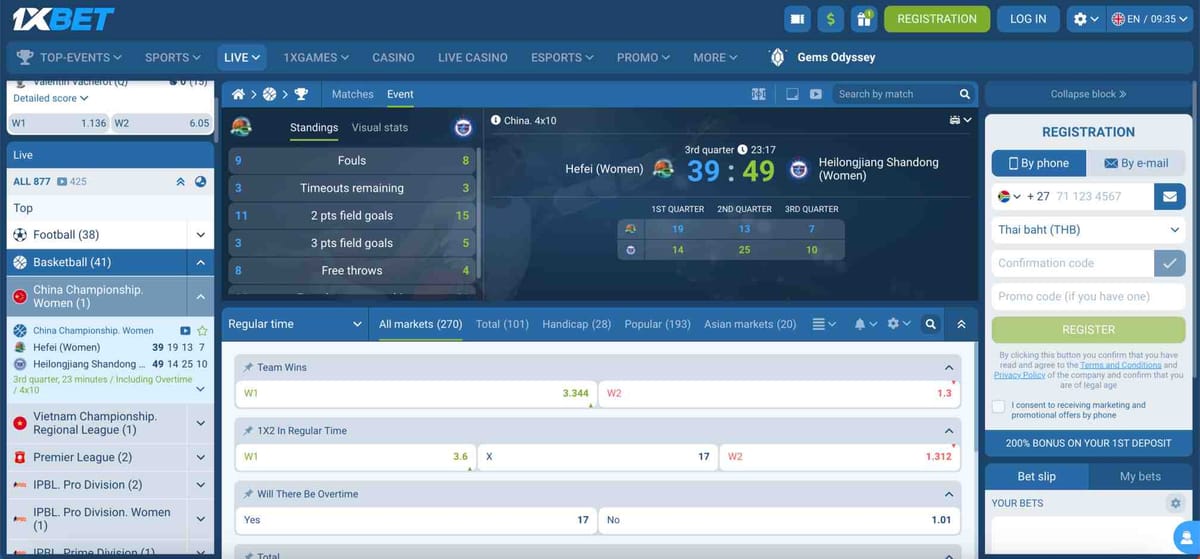This screenshot has width=1200, height=559.
Task: Click the markets search magnifier icon
Action: click(931, 324)
